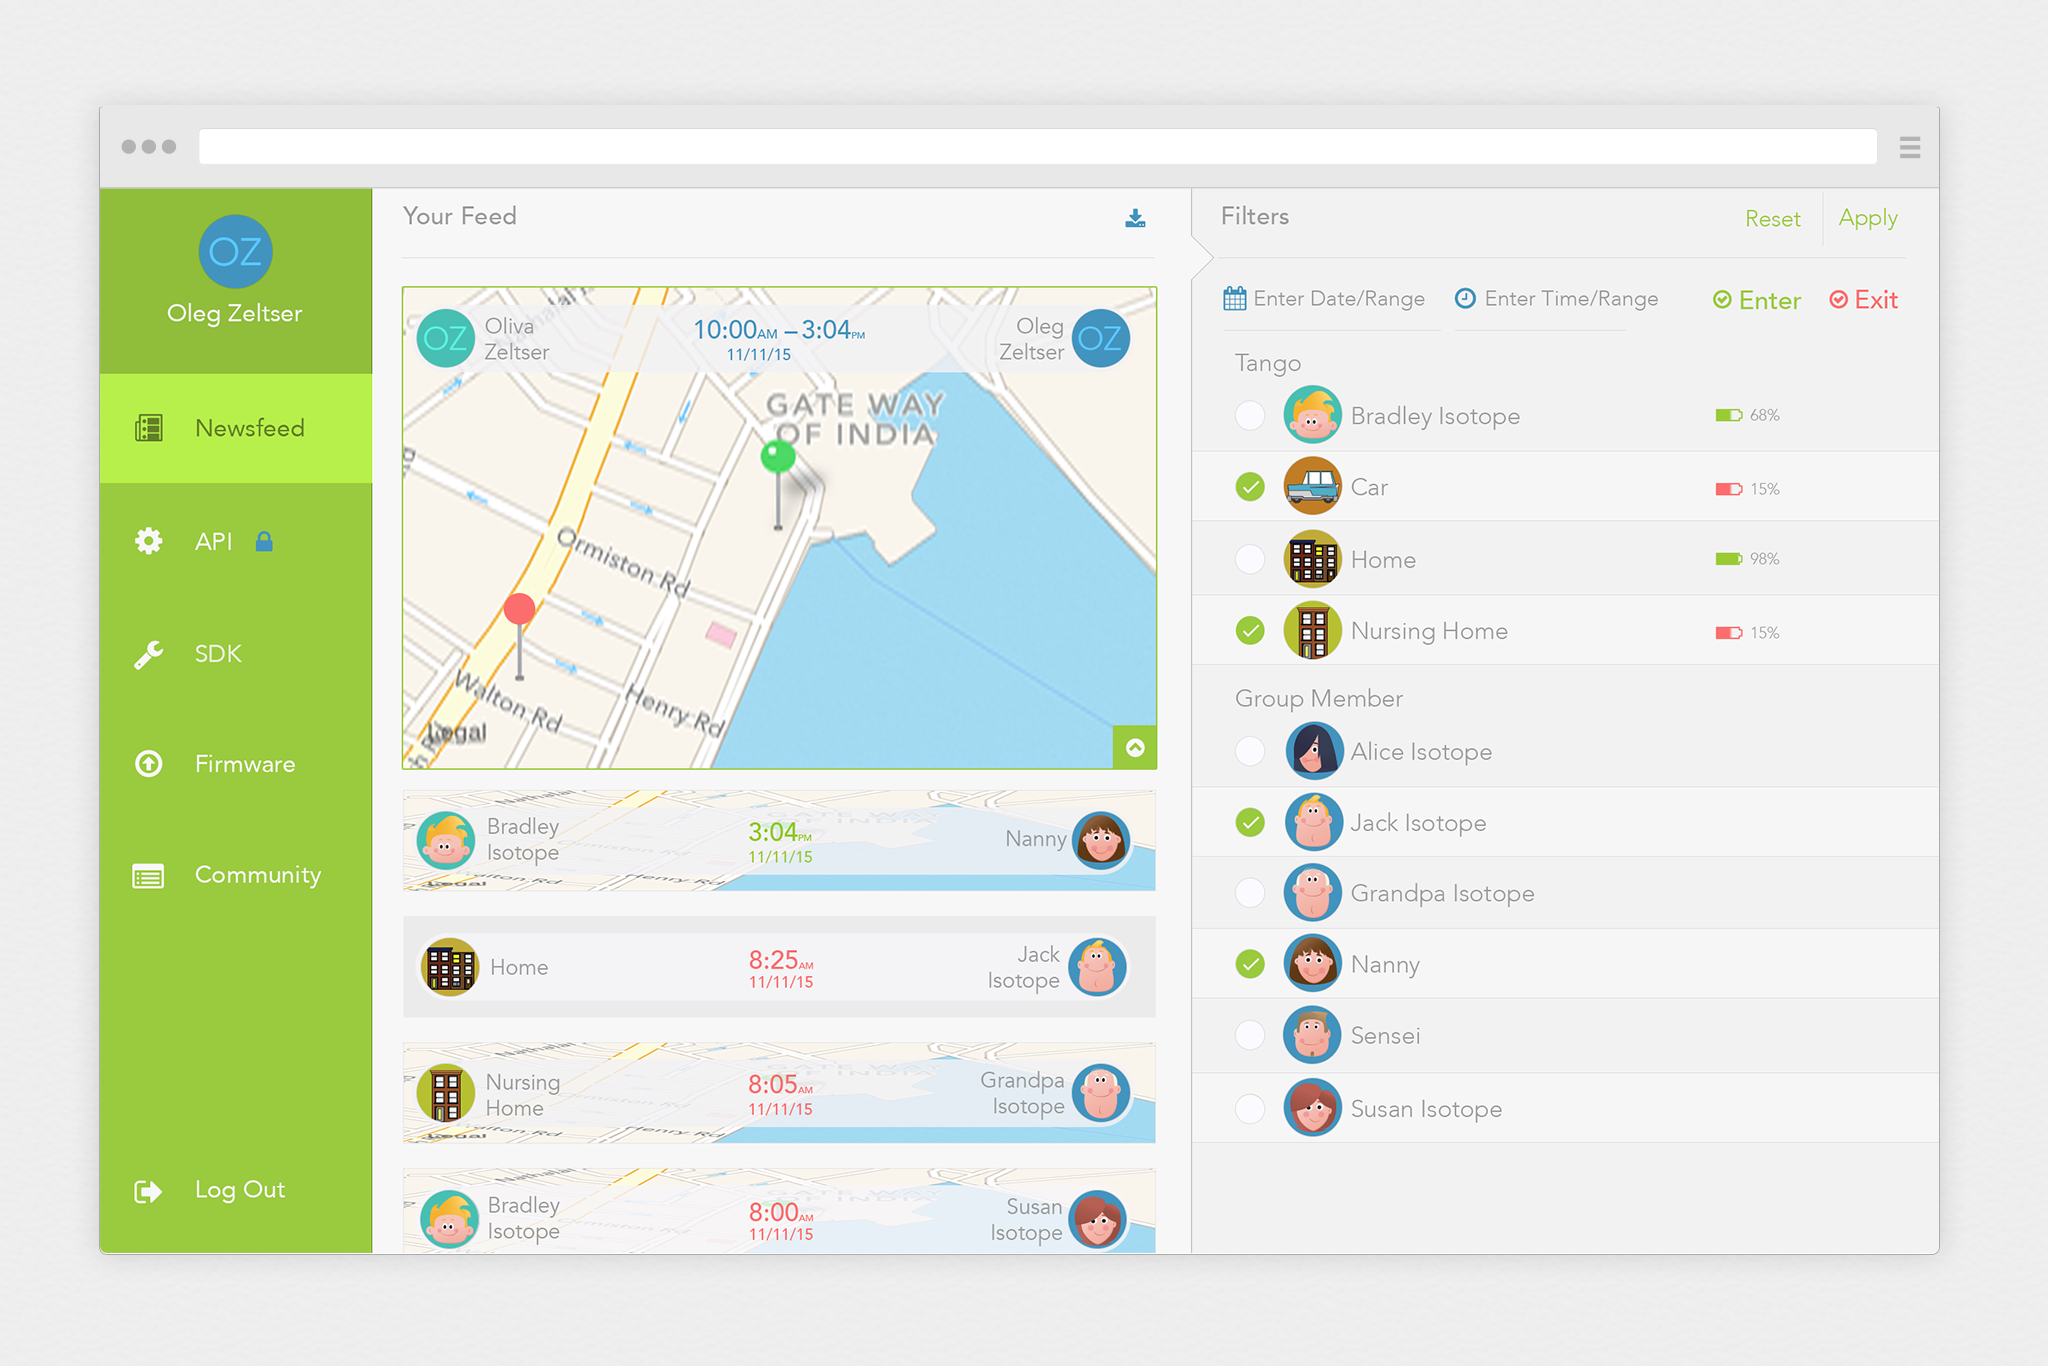Click the calendar icon for date range
Viewport: 2048px width, 1366px height.
click(1235, 299)
